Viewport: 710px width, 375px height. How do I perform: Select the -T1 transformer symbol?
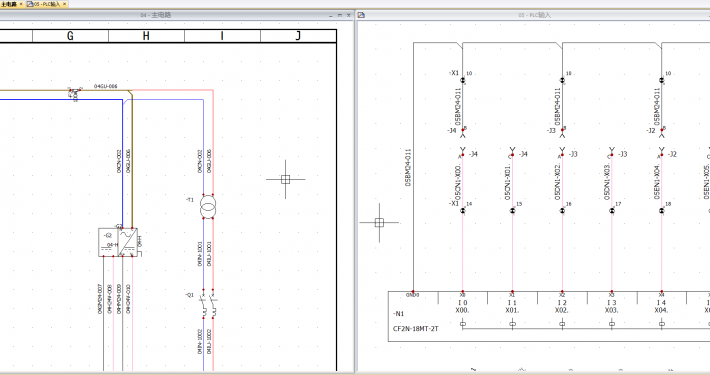(x=208, y=207)
